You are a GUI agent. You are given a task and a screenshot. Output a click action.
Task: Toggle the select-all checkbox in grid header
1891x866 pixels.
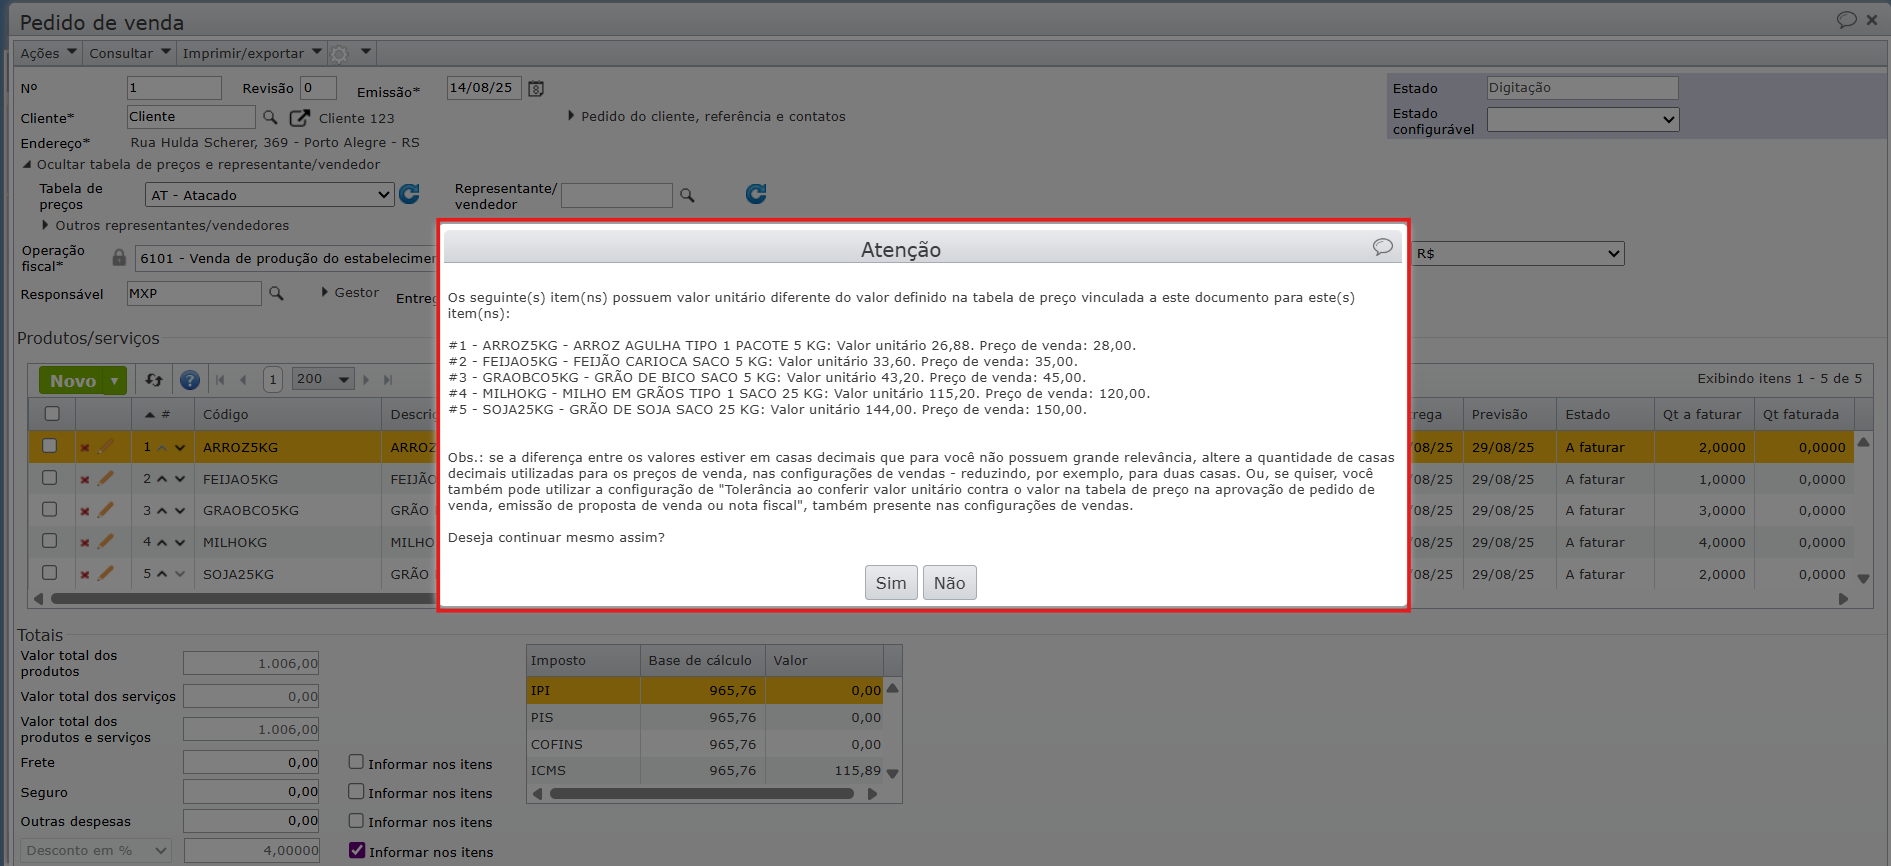click(52, 413)
